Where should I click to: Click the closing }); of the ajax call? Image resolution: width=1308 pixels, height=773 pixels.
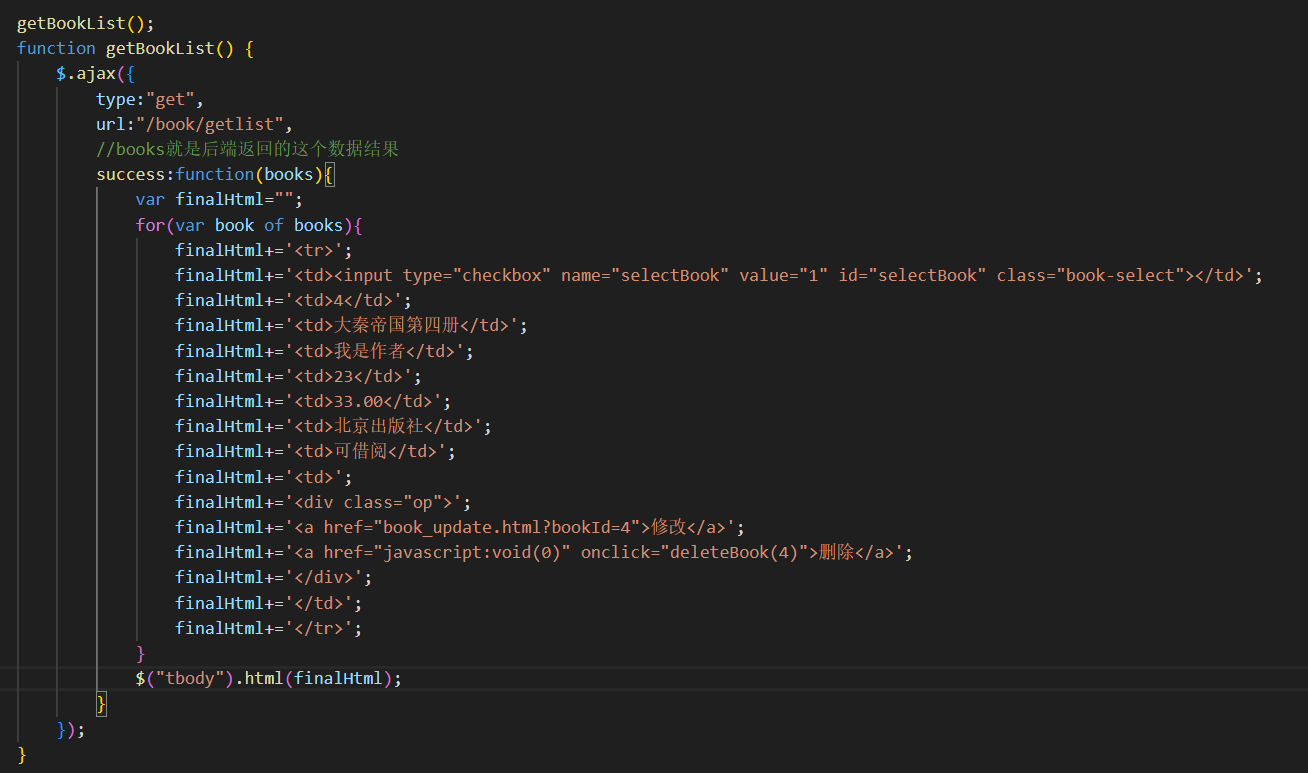pyautogui.click(x=71, y=729)
